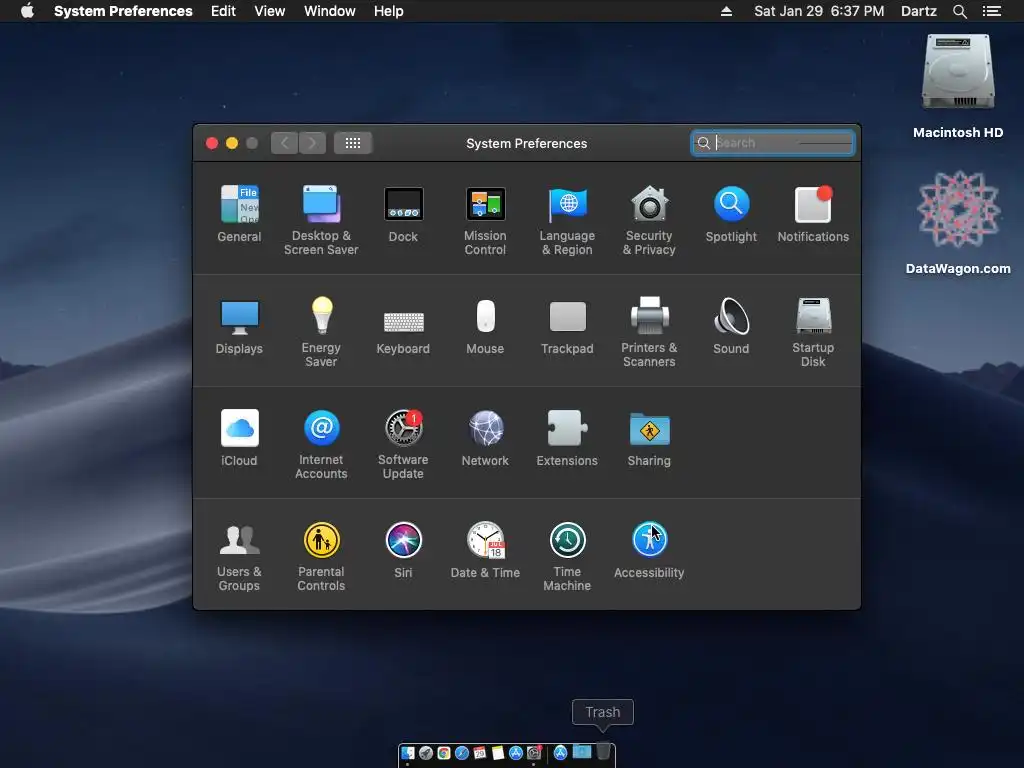Viewport: 1024px width, 768px height.
Task: Open iCloud preferences
Action: [x=239, y=438]
